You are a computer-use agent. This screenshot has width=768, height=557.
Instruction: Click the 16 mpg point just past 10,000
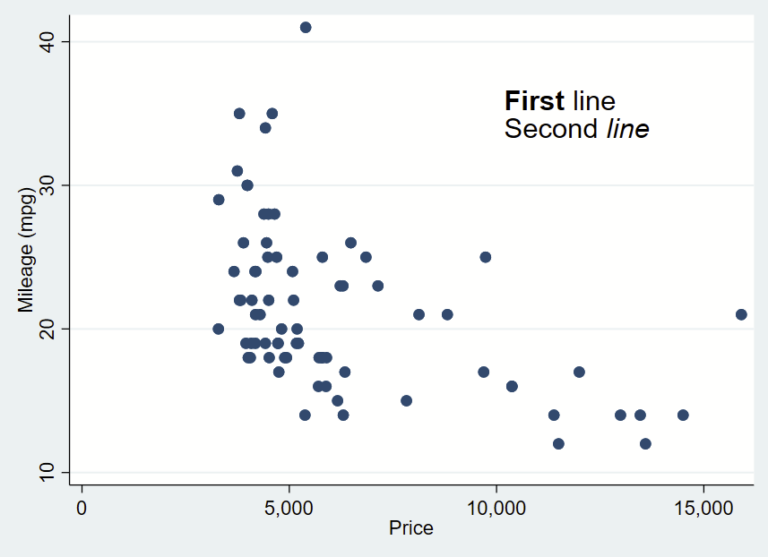(512, 386)
